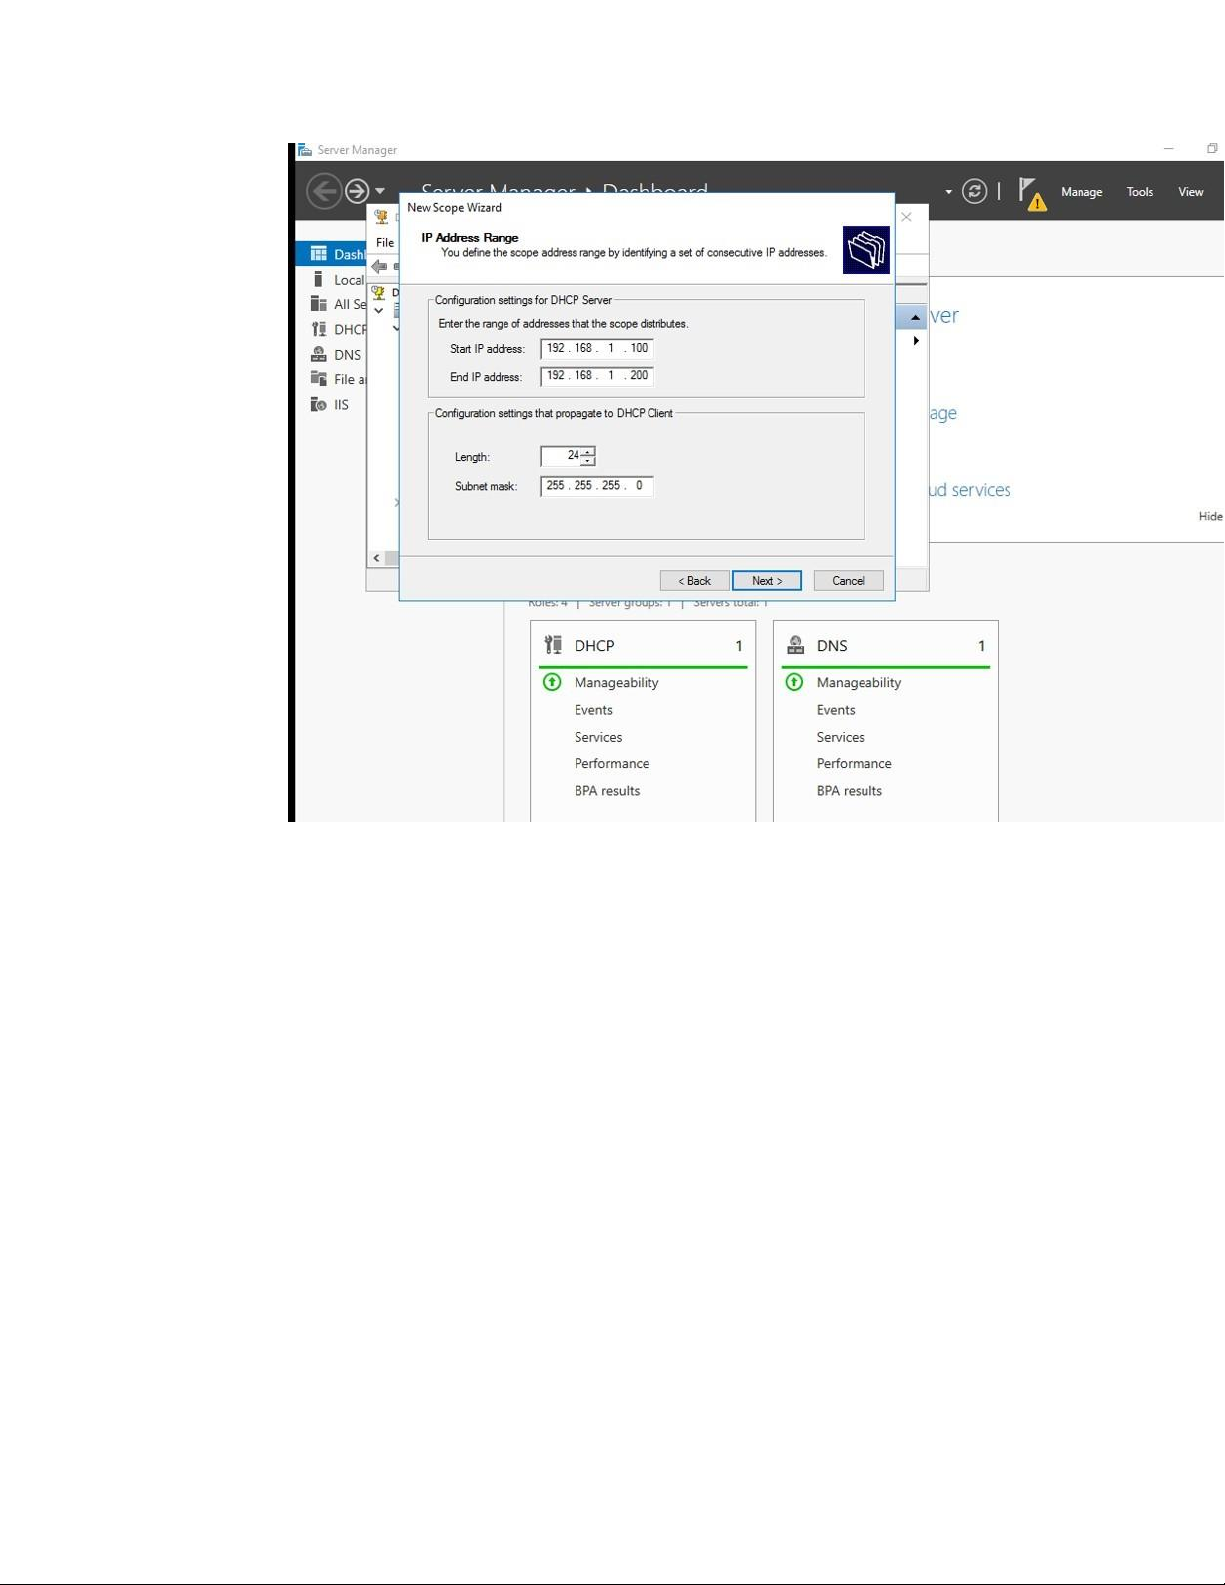1225x1585 pixels.
Task: Open DNS Events
Action: 836,710
